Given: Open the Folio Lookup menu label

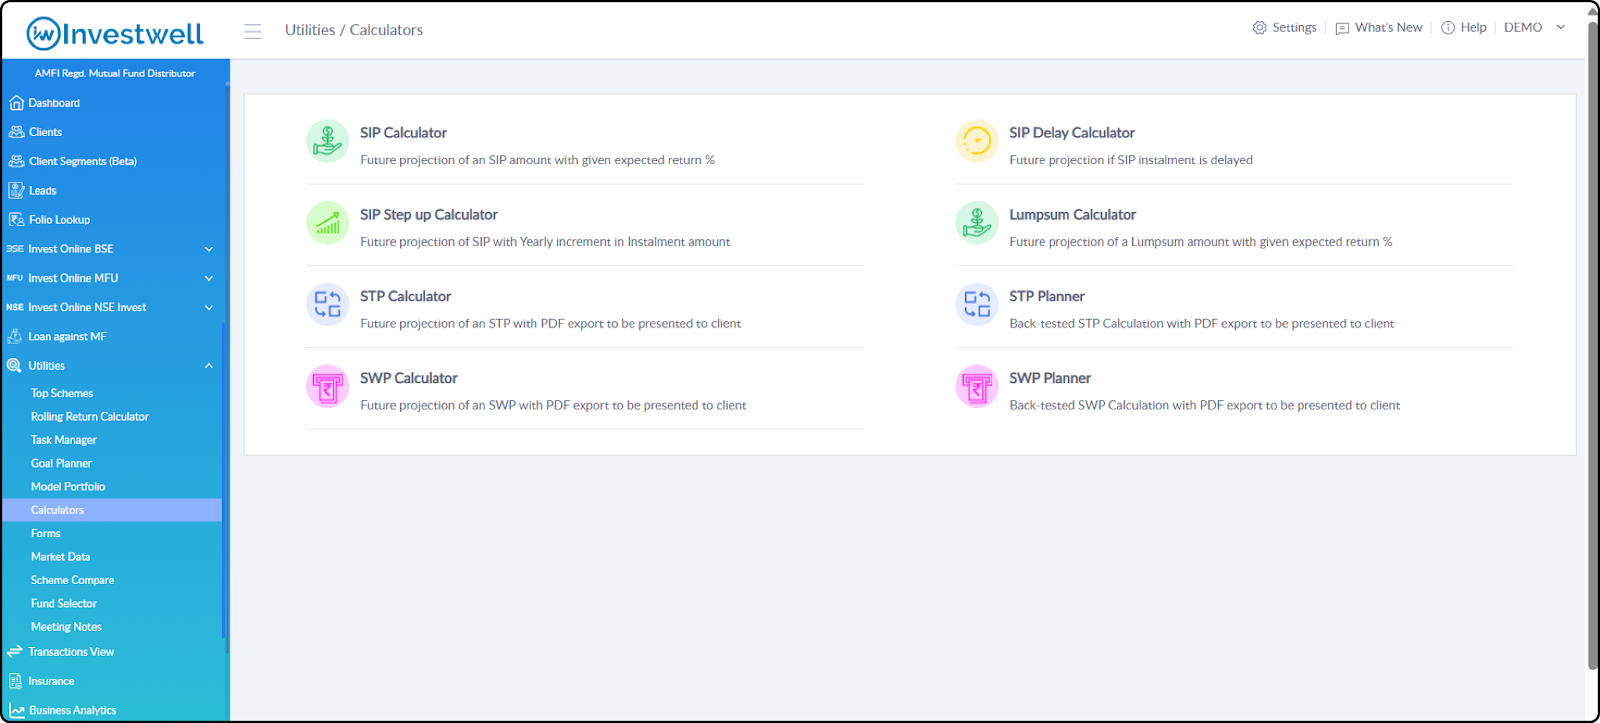Looking at the screenshot, I should (59, 220).
